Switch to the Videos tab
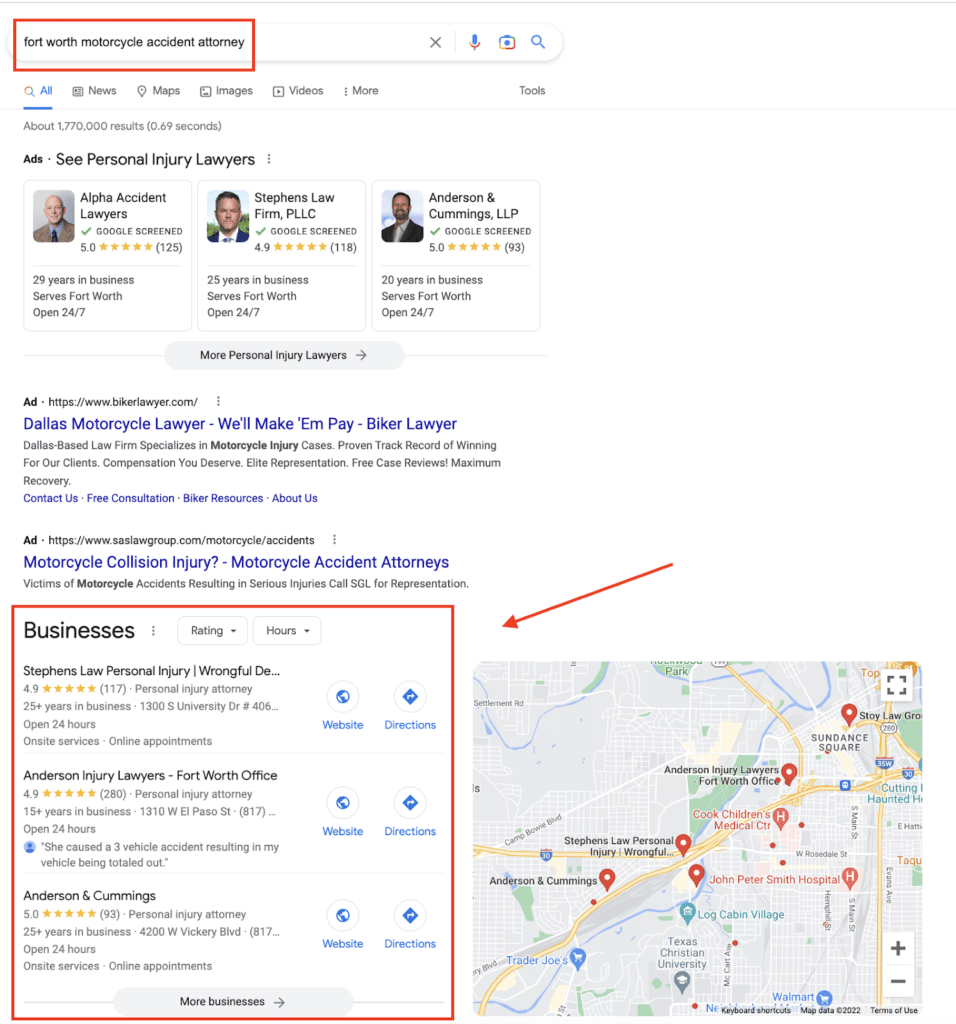This screenshot has width=956, height=1024. (x=298, y=91)
